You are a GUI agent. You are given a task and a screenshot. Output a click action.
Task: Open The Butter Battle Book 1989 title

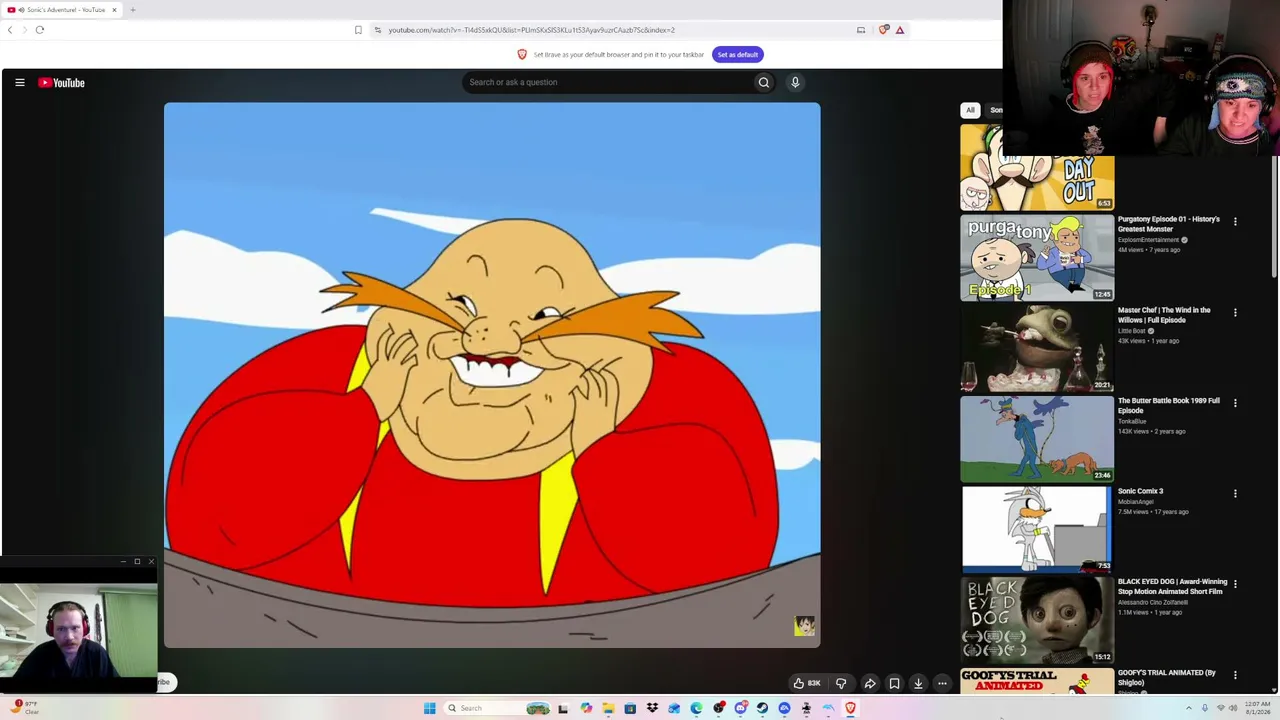point(1169,405)
